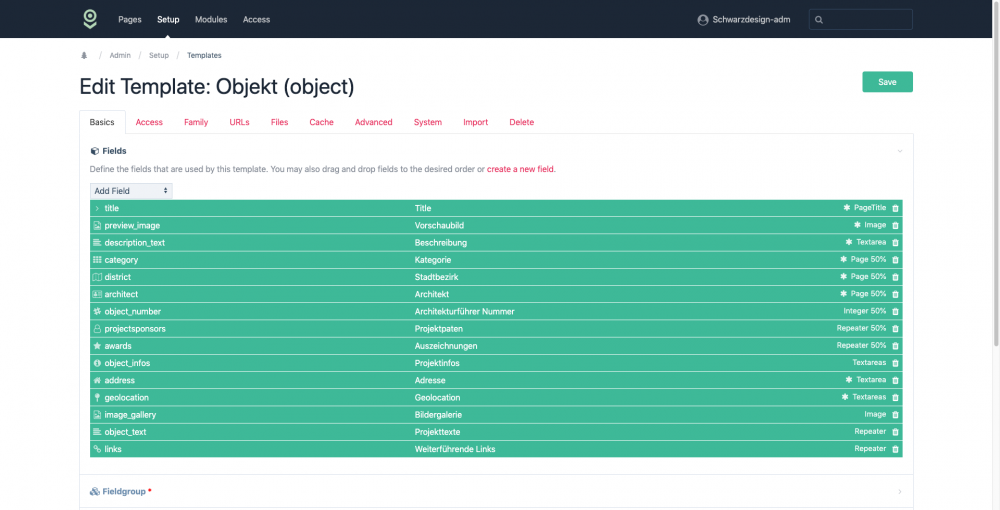Click trash icon on category row
Screen dimensions: 1000x510
[x=895, y=260]
